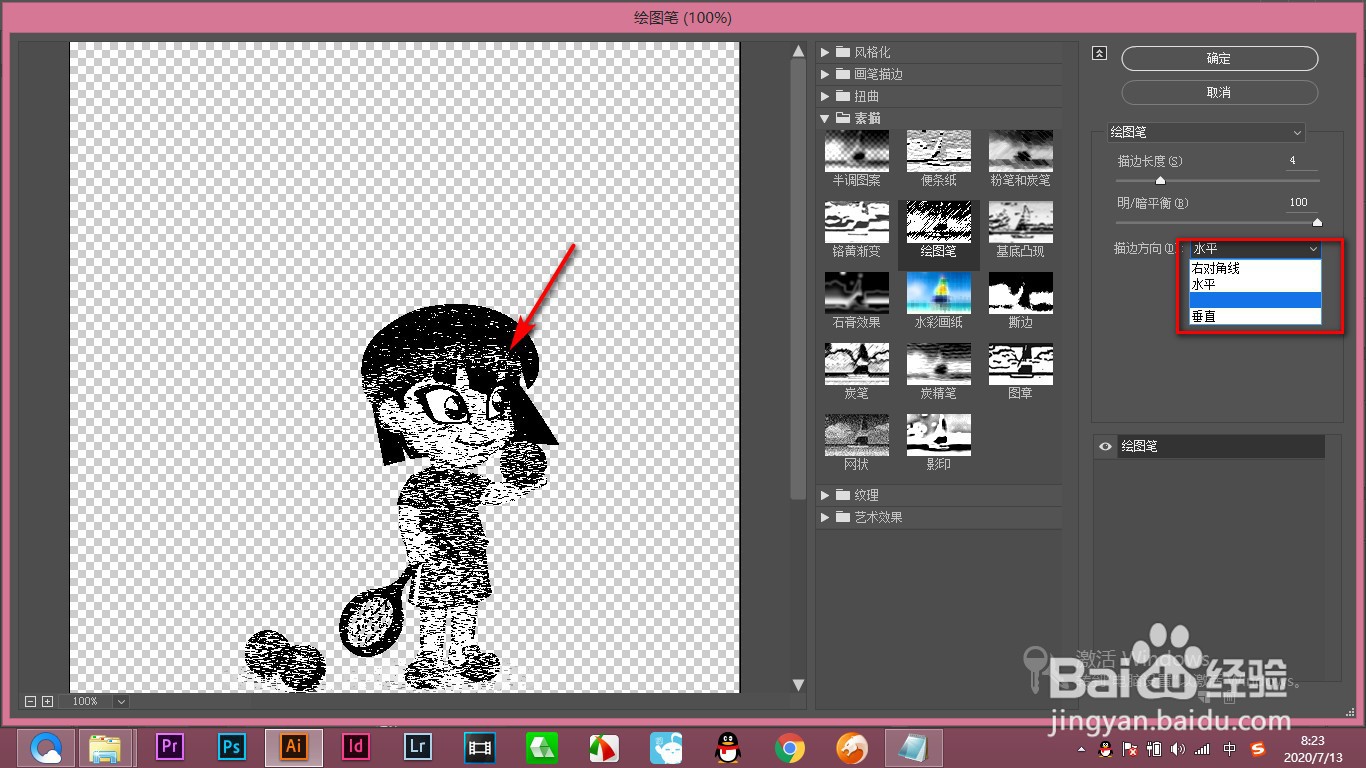Screen dimensions: 1366x768
Task: Open the 描边方向 direction combo box
Action: point(1255,249)
